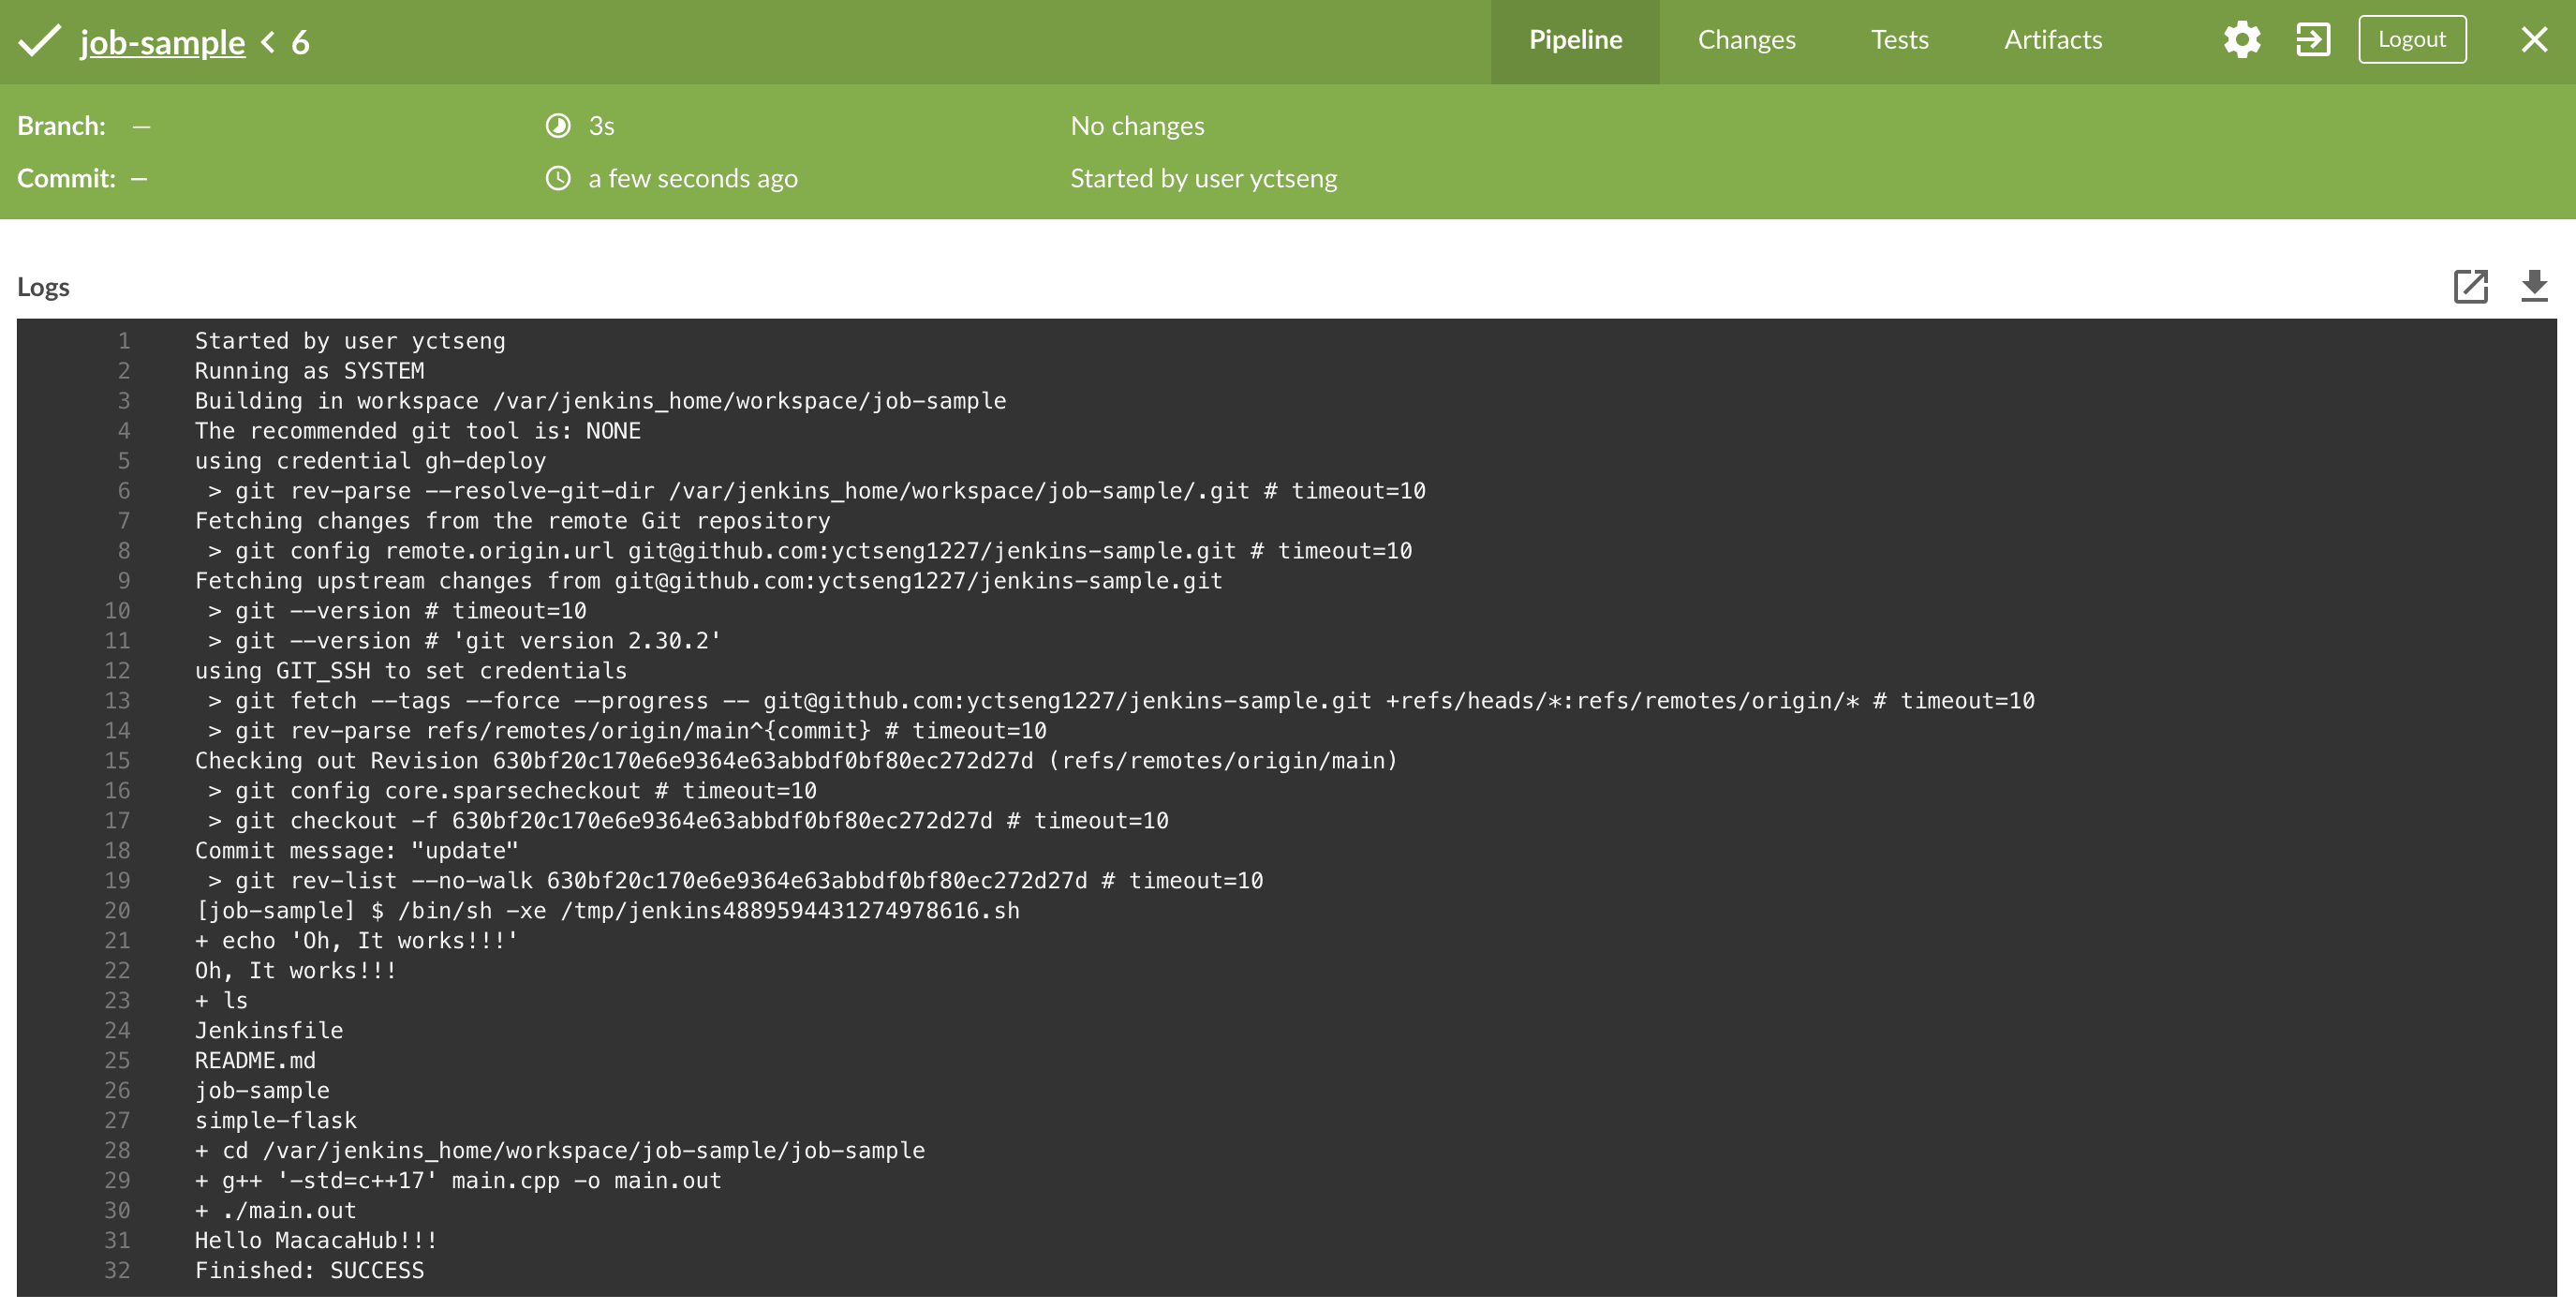Click the Logout button

tap(2412, 39)
